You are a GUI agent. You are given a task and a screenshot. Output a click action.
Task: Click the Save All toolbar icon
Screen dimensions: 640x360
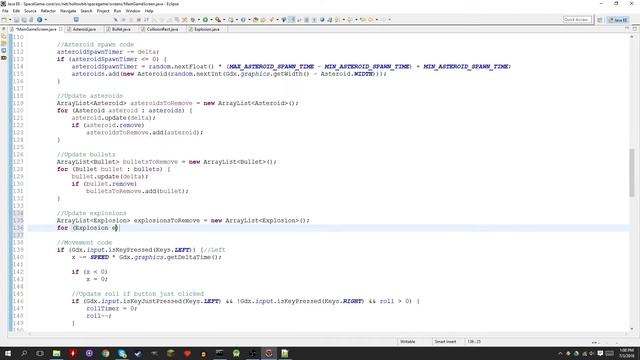pyautogui.click(x=24, y=20)
